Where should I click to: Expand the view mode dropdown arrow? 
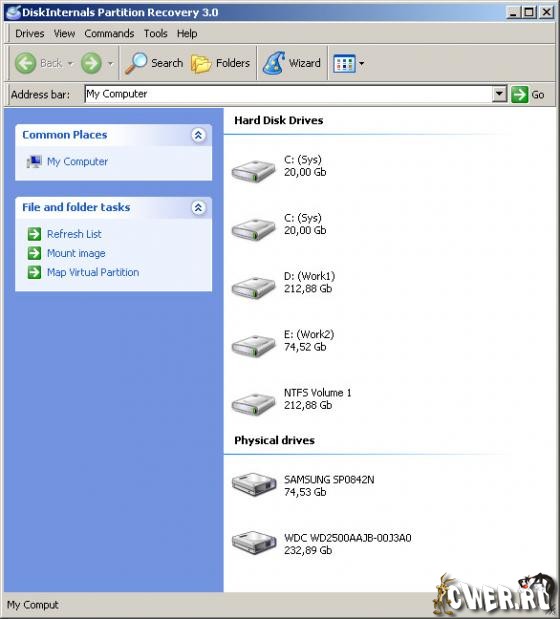[361, 63]
